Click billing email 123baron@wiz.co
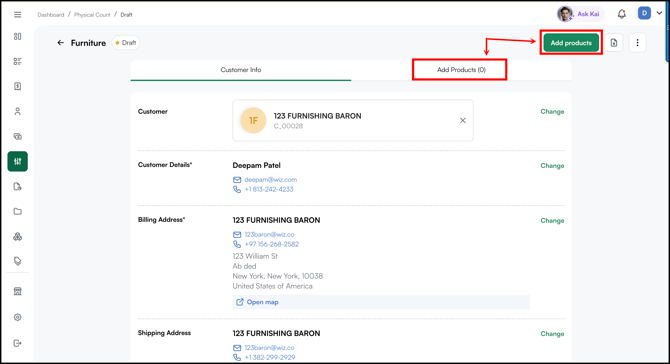 pyautogui.click(x=270, y=235)
